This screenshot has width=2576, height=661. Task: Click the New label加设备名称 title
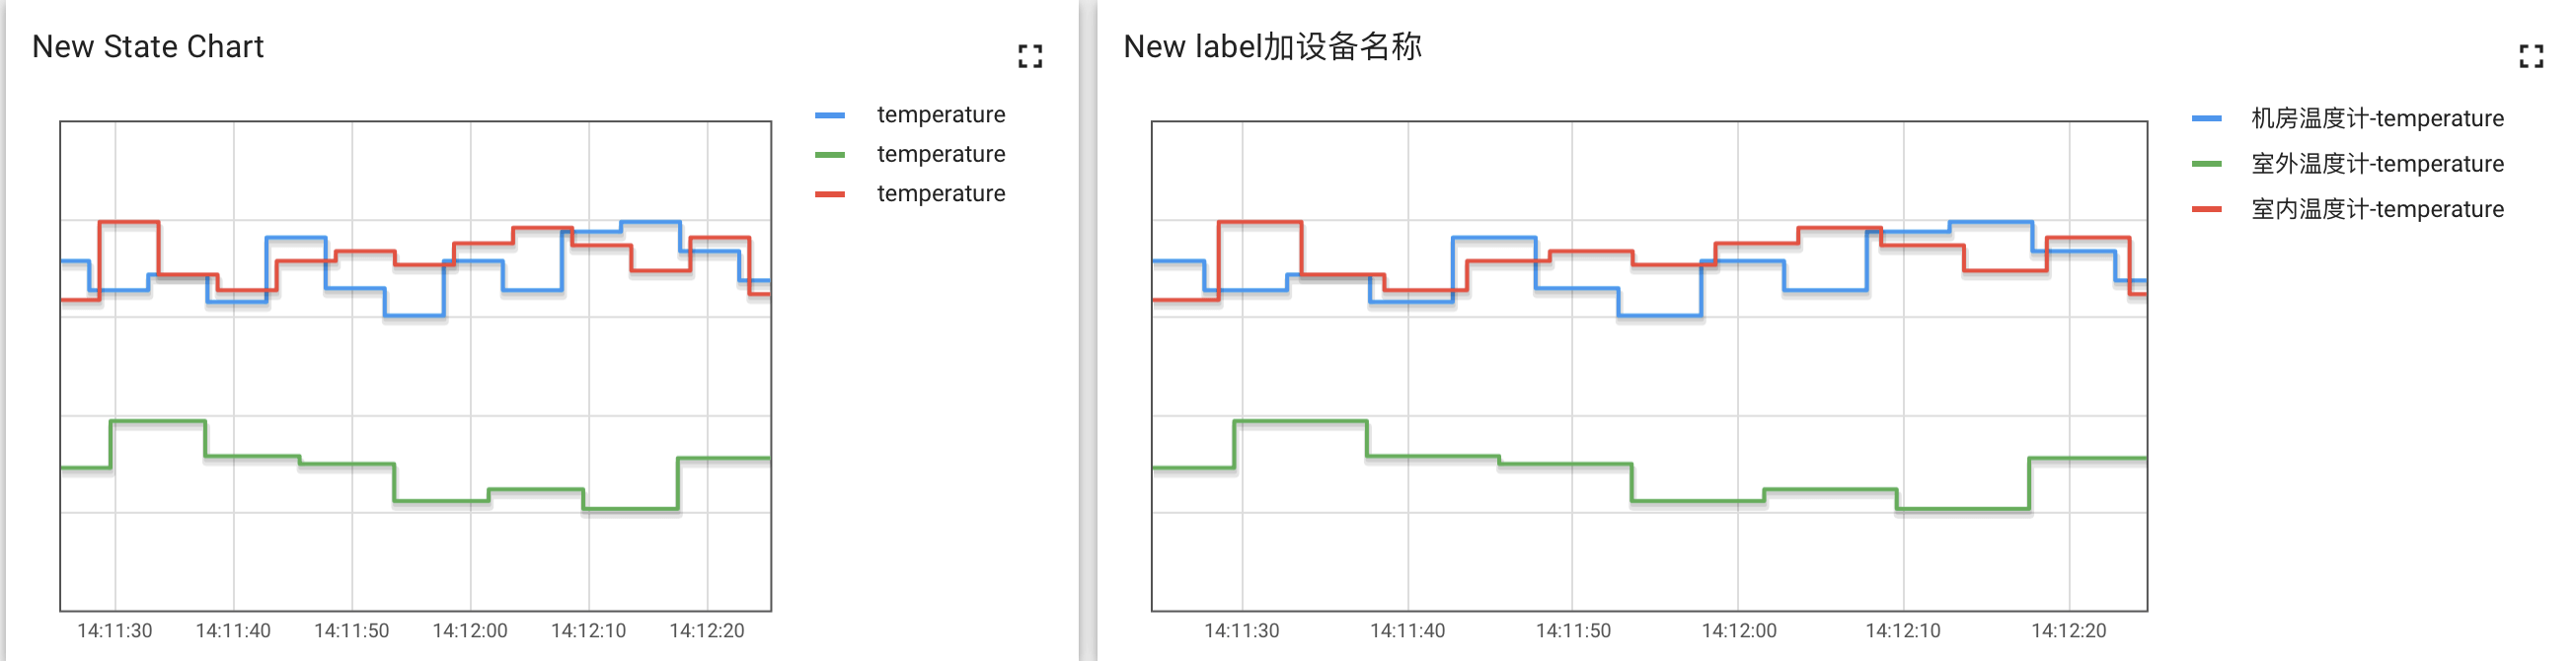point(1272,47)
